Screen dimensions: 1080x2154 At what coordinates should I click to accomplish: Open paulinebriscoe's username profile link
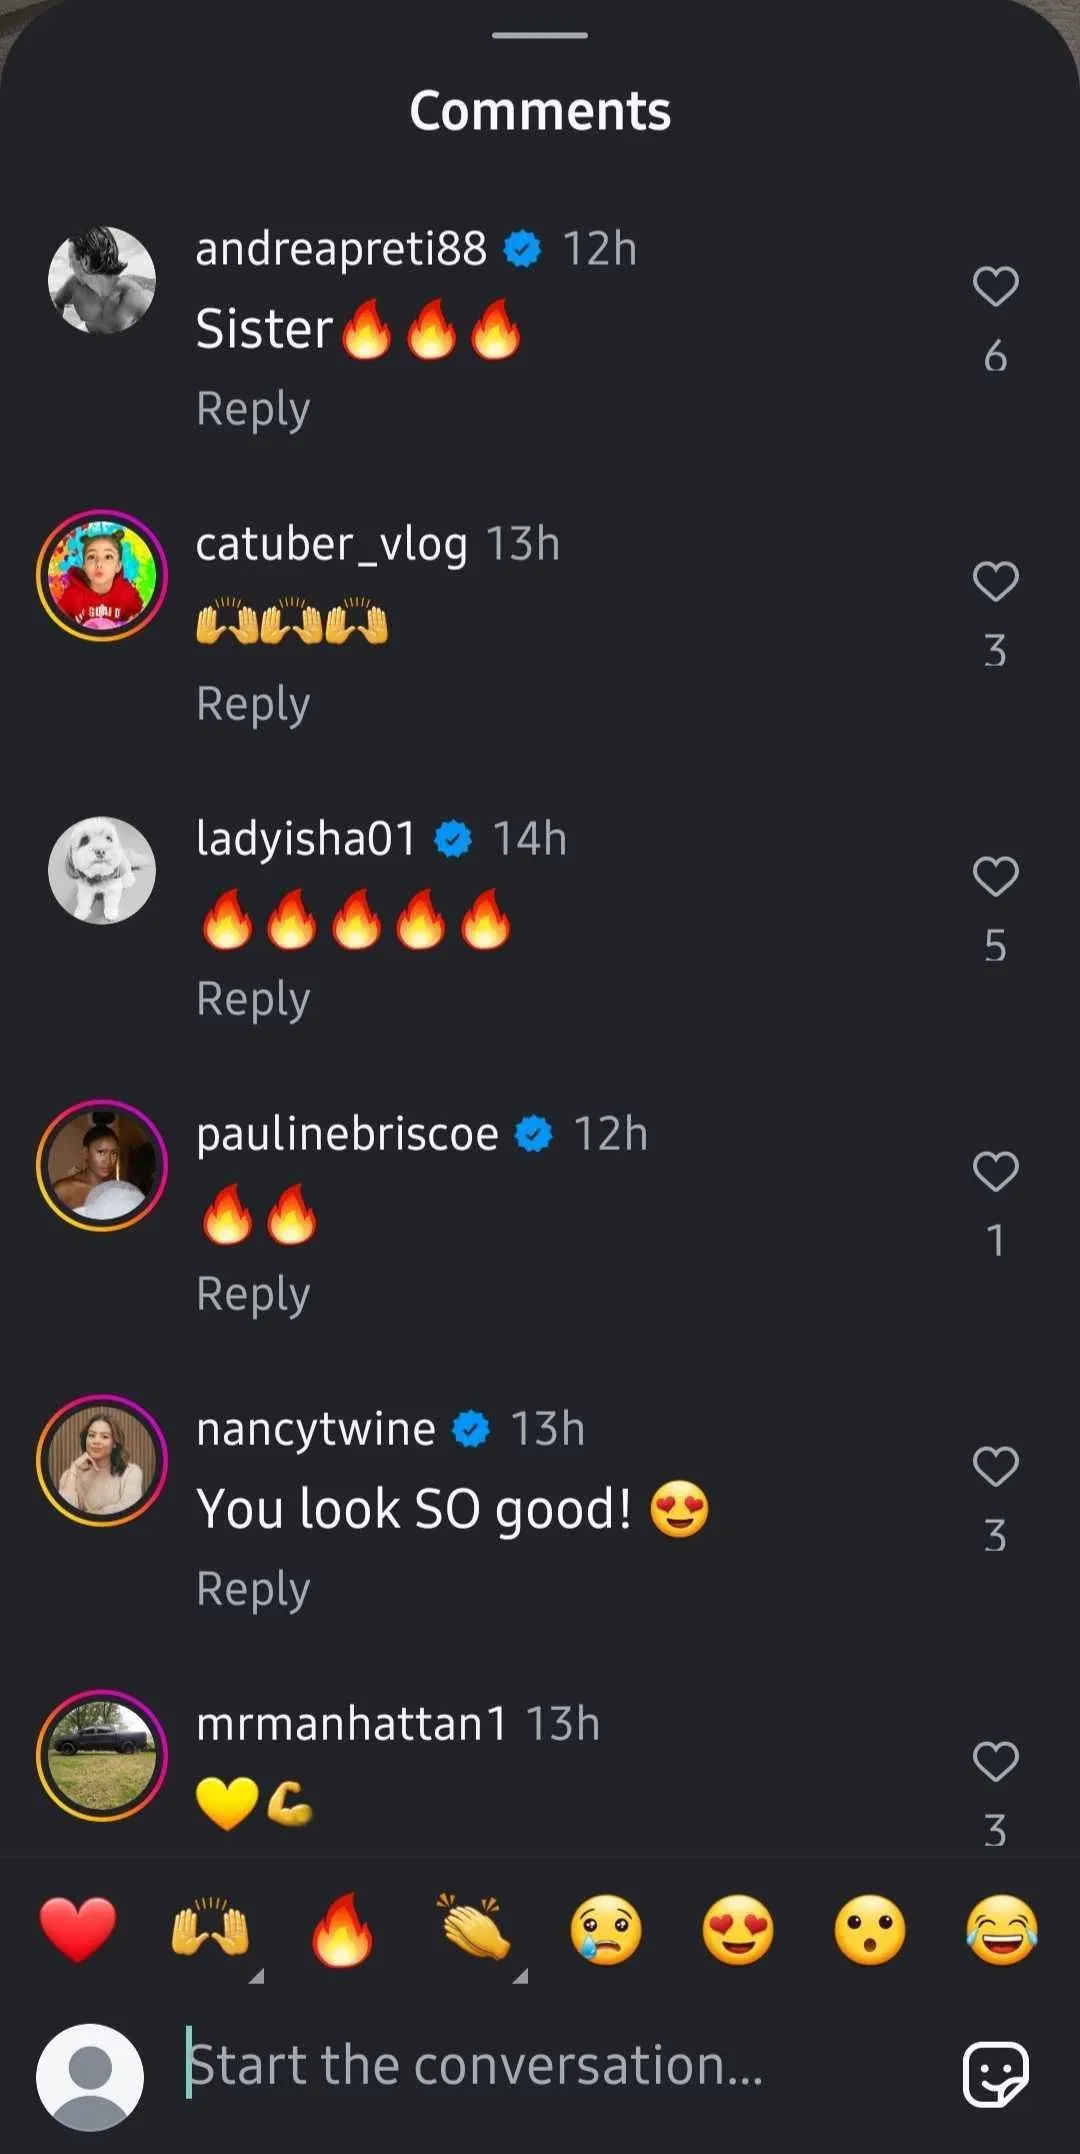click(347, 1135)
